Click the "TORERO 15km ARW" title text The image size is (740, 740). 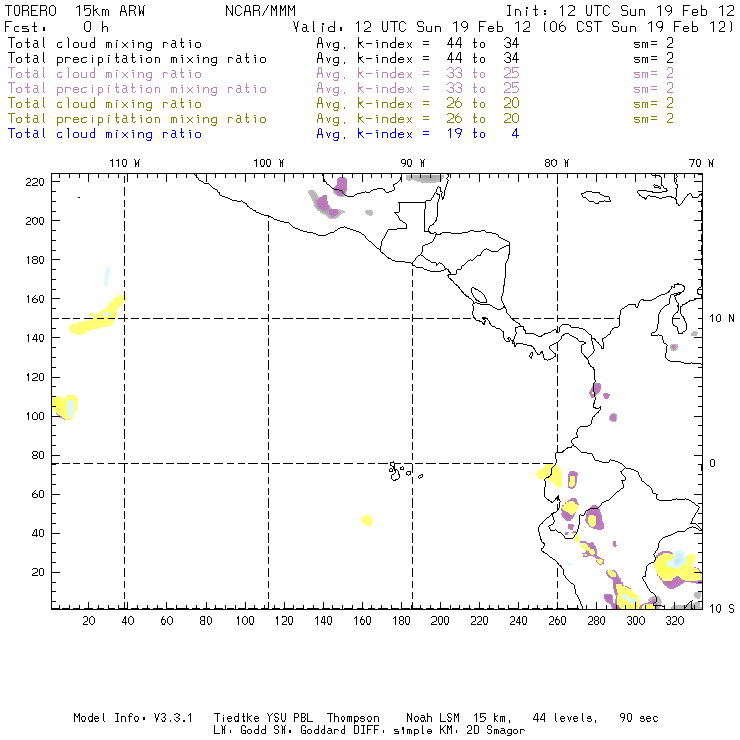pyautogui.click(x=75, y=11)
